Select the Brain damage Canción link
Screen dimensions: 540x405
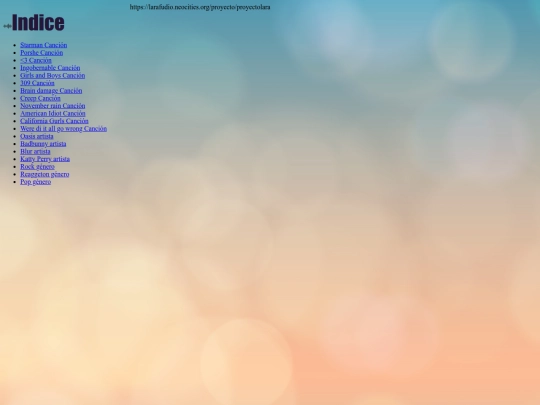coord(51,91)
